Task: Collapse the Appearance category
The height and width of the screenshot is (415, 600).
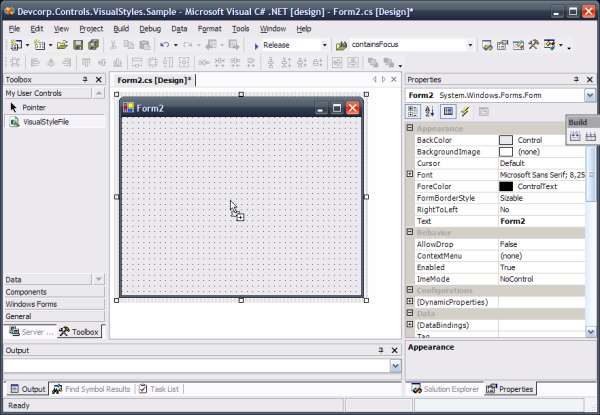Action: [x=410, y=128]
